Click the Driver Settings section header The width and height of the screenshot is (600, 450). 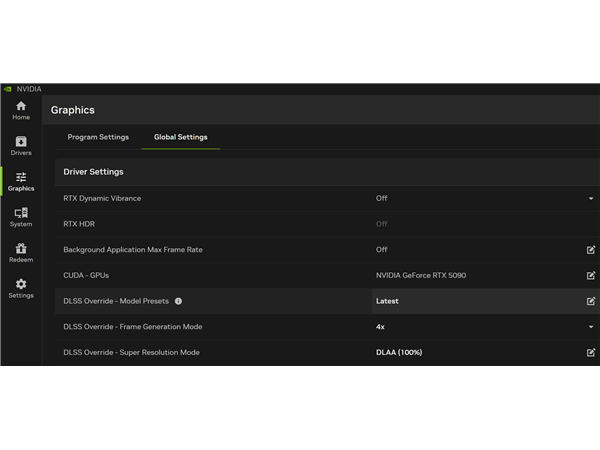pos(93,172)
